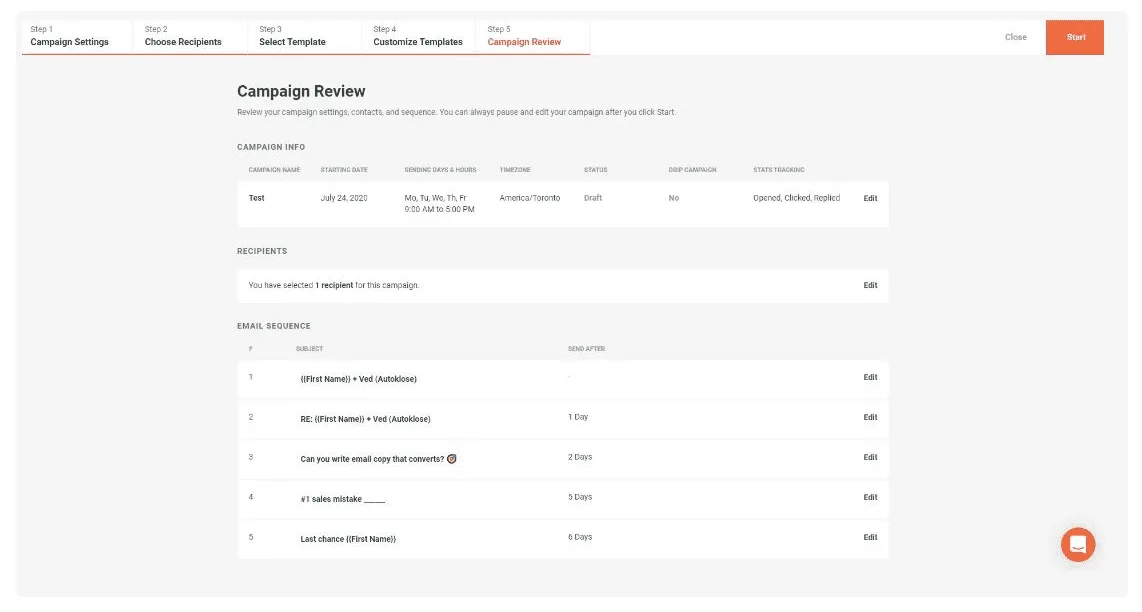Edit the '#1 sales mistake' email
Viewport: 1142px width, 612px height.
click(869, 497)
